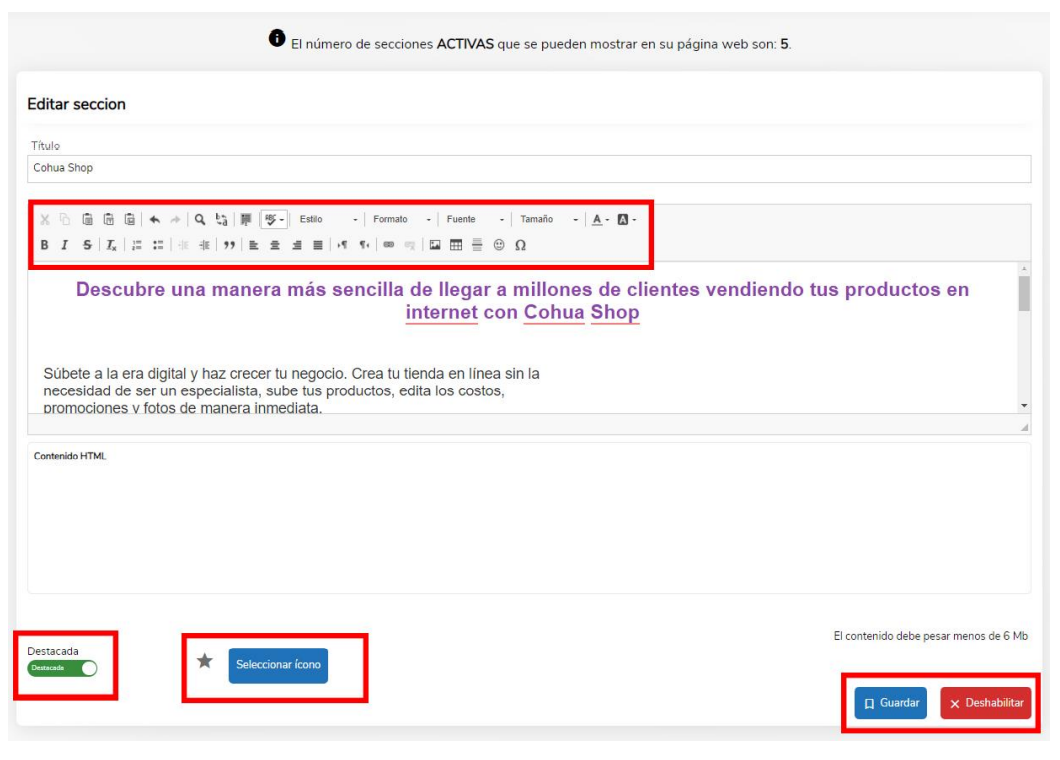This screenshot has height=760, width=1060.
Task: Open Find with the magnifier icon
Action: tap(200, 219)
